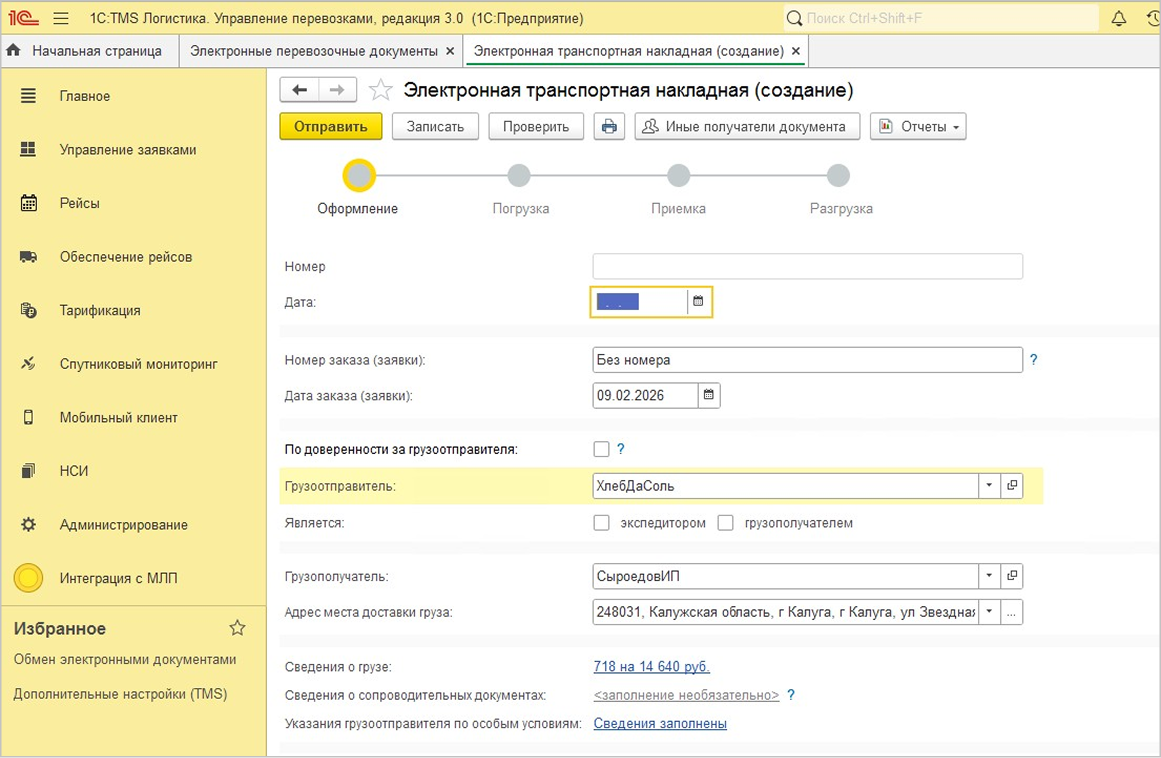Viewport: 1161px width, 758px height.
Task: Expand the Грузополучатель dropdown list
Action: tap(988, 576)
